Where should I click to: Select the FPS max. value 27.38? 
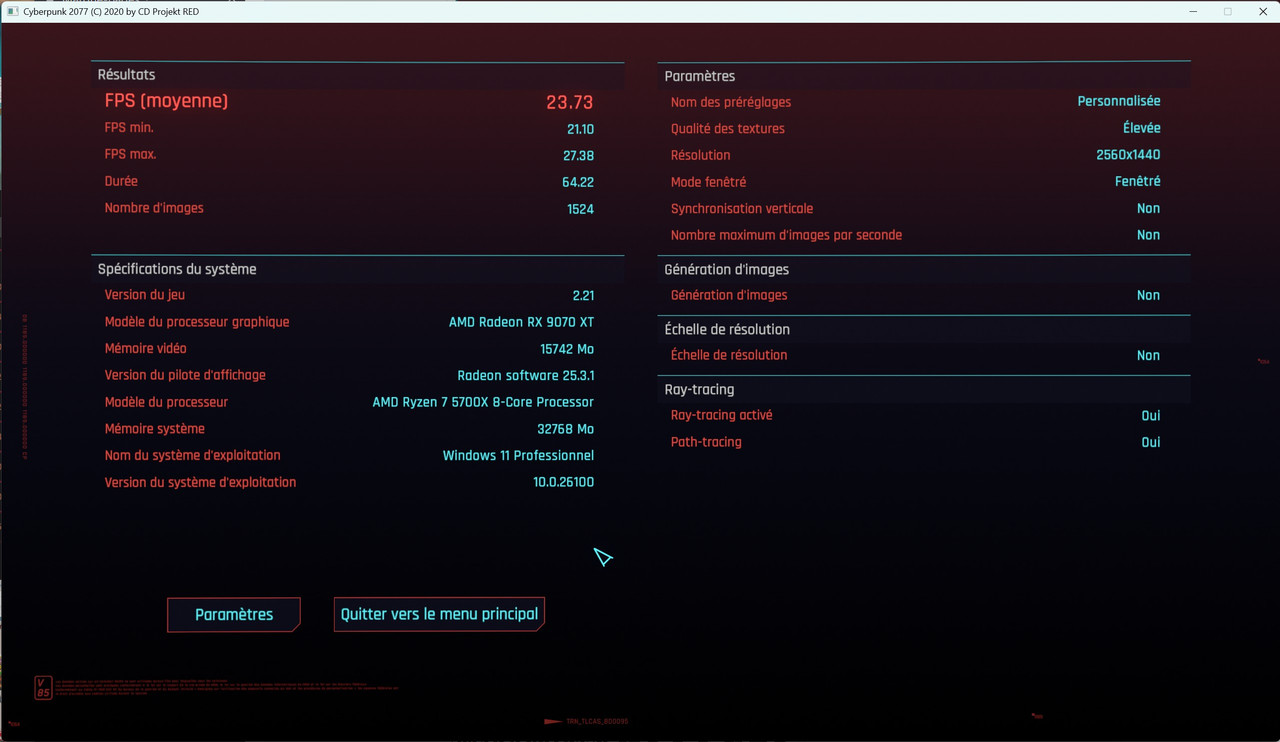[x=579, y=156]
